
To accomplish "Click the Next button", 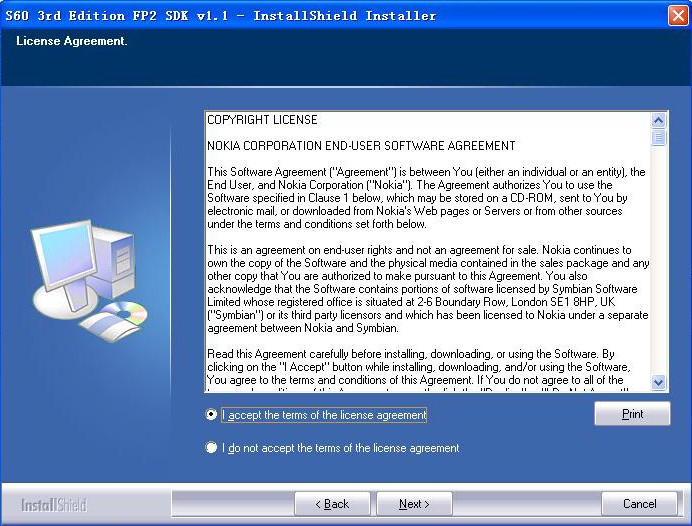I will (x=414, y=504).
